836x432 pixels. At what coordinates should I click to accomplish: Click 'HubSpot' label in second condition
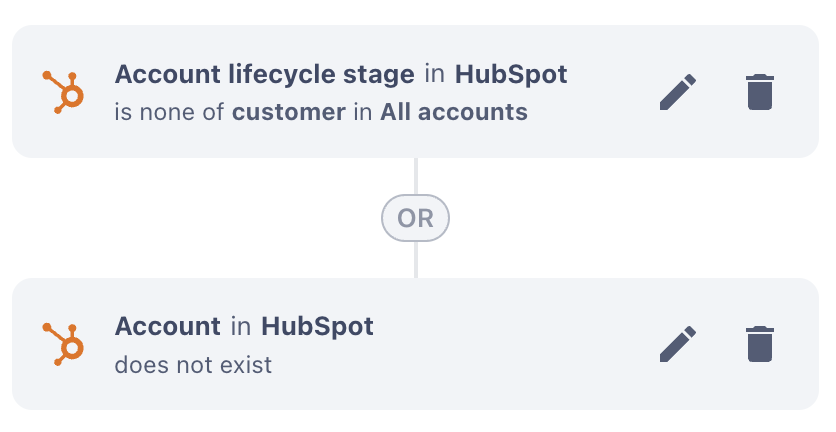317,326
